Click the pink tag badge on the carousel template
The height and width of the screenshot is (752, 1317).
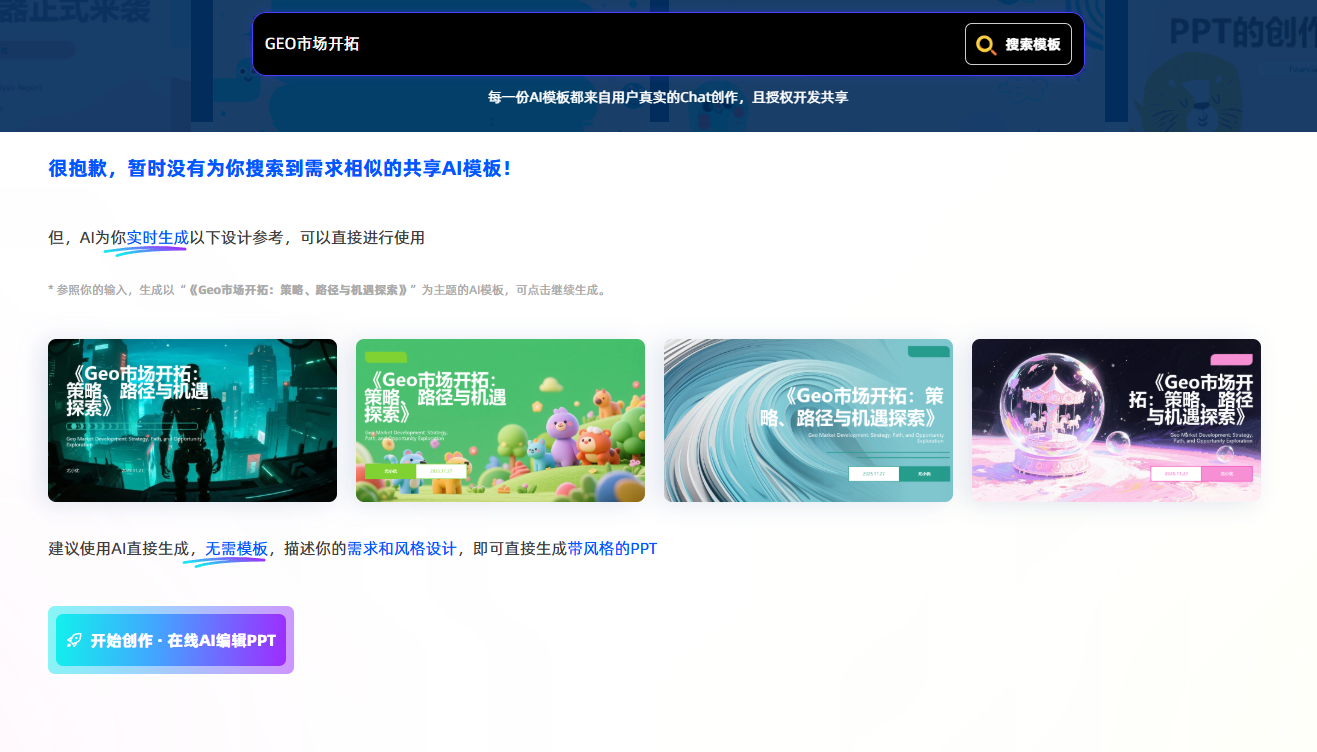(1234, 358)
